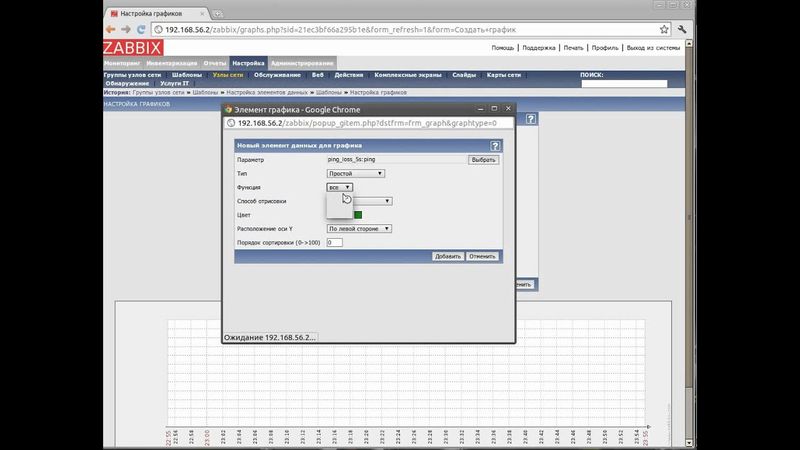Click the browser forward arrow
The width and height of the screenshot is (800, 450).
pos(126,29)
